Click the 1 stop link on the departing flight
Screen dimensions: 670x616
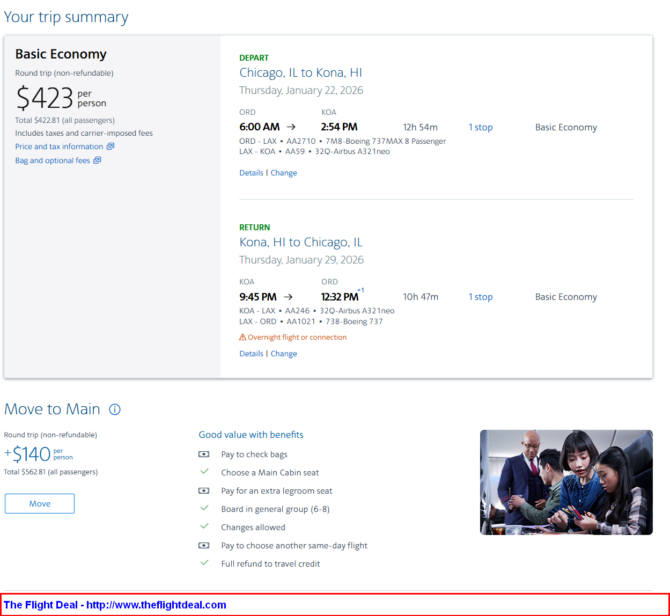tap(480, 127)
